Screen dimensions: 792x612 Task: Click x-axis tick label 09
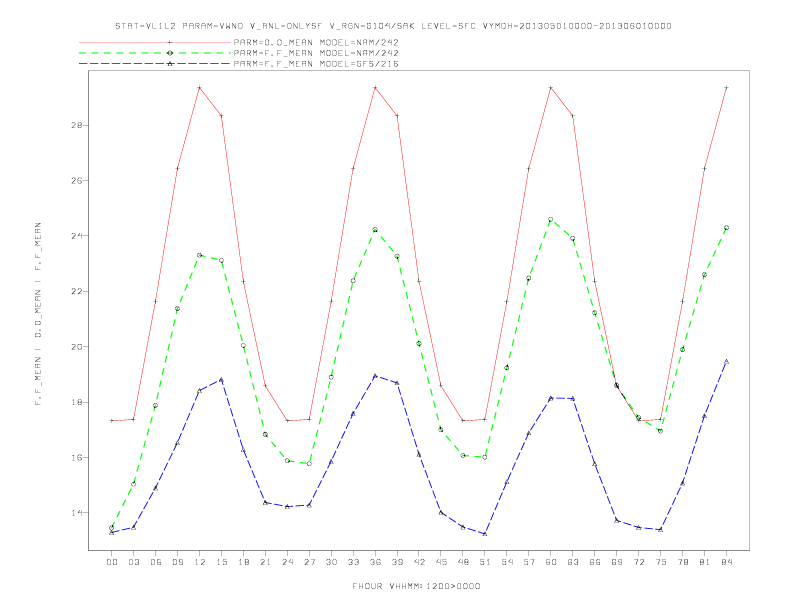[x=177, y=562]
